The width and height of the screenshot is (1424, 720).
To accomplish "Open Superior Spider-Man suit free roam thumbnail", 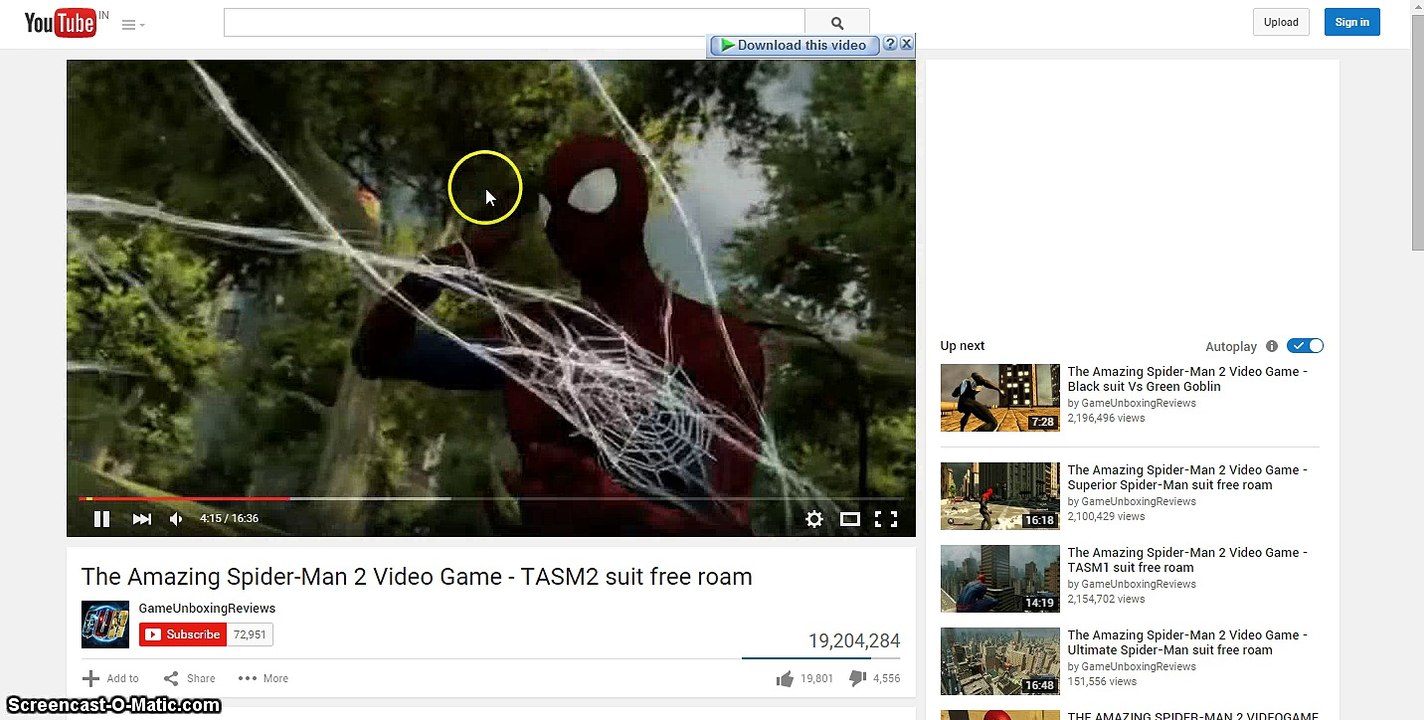I will tap(1000, 496).
